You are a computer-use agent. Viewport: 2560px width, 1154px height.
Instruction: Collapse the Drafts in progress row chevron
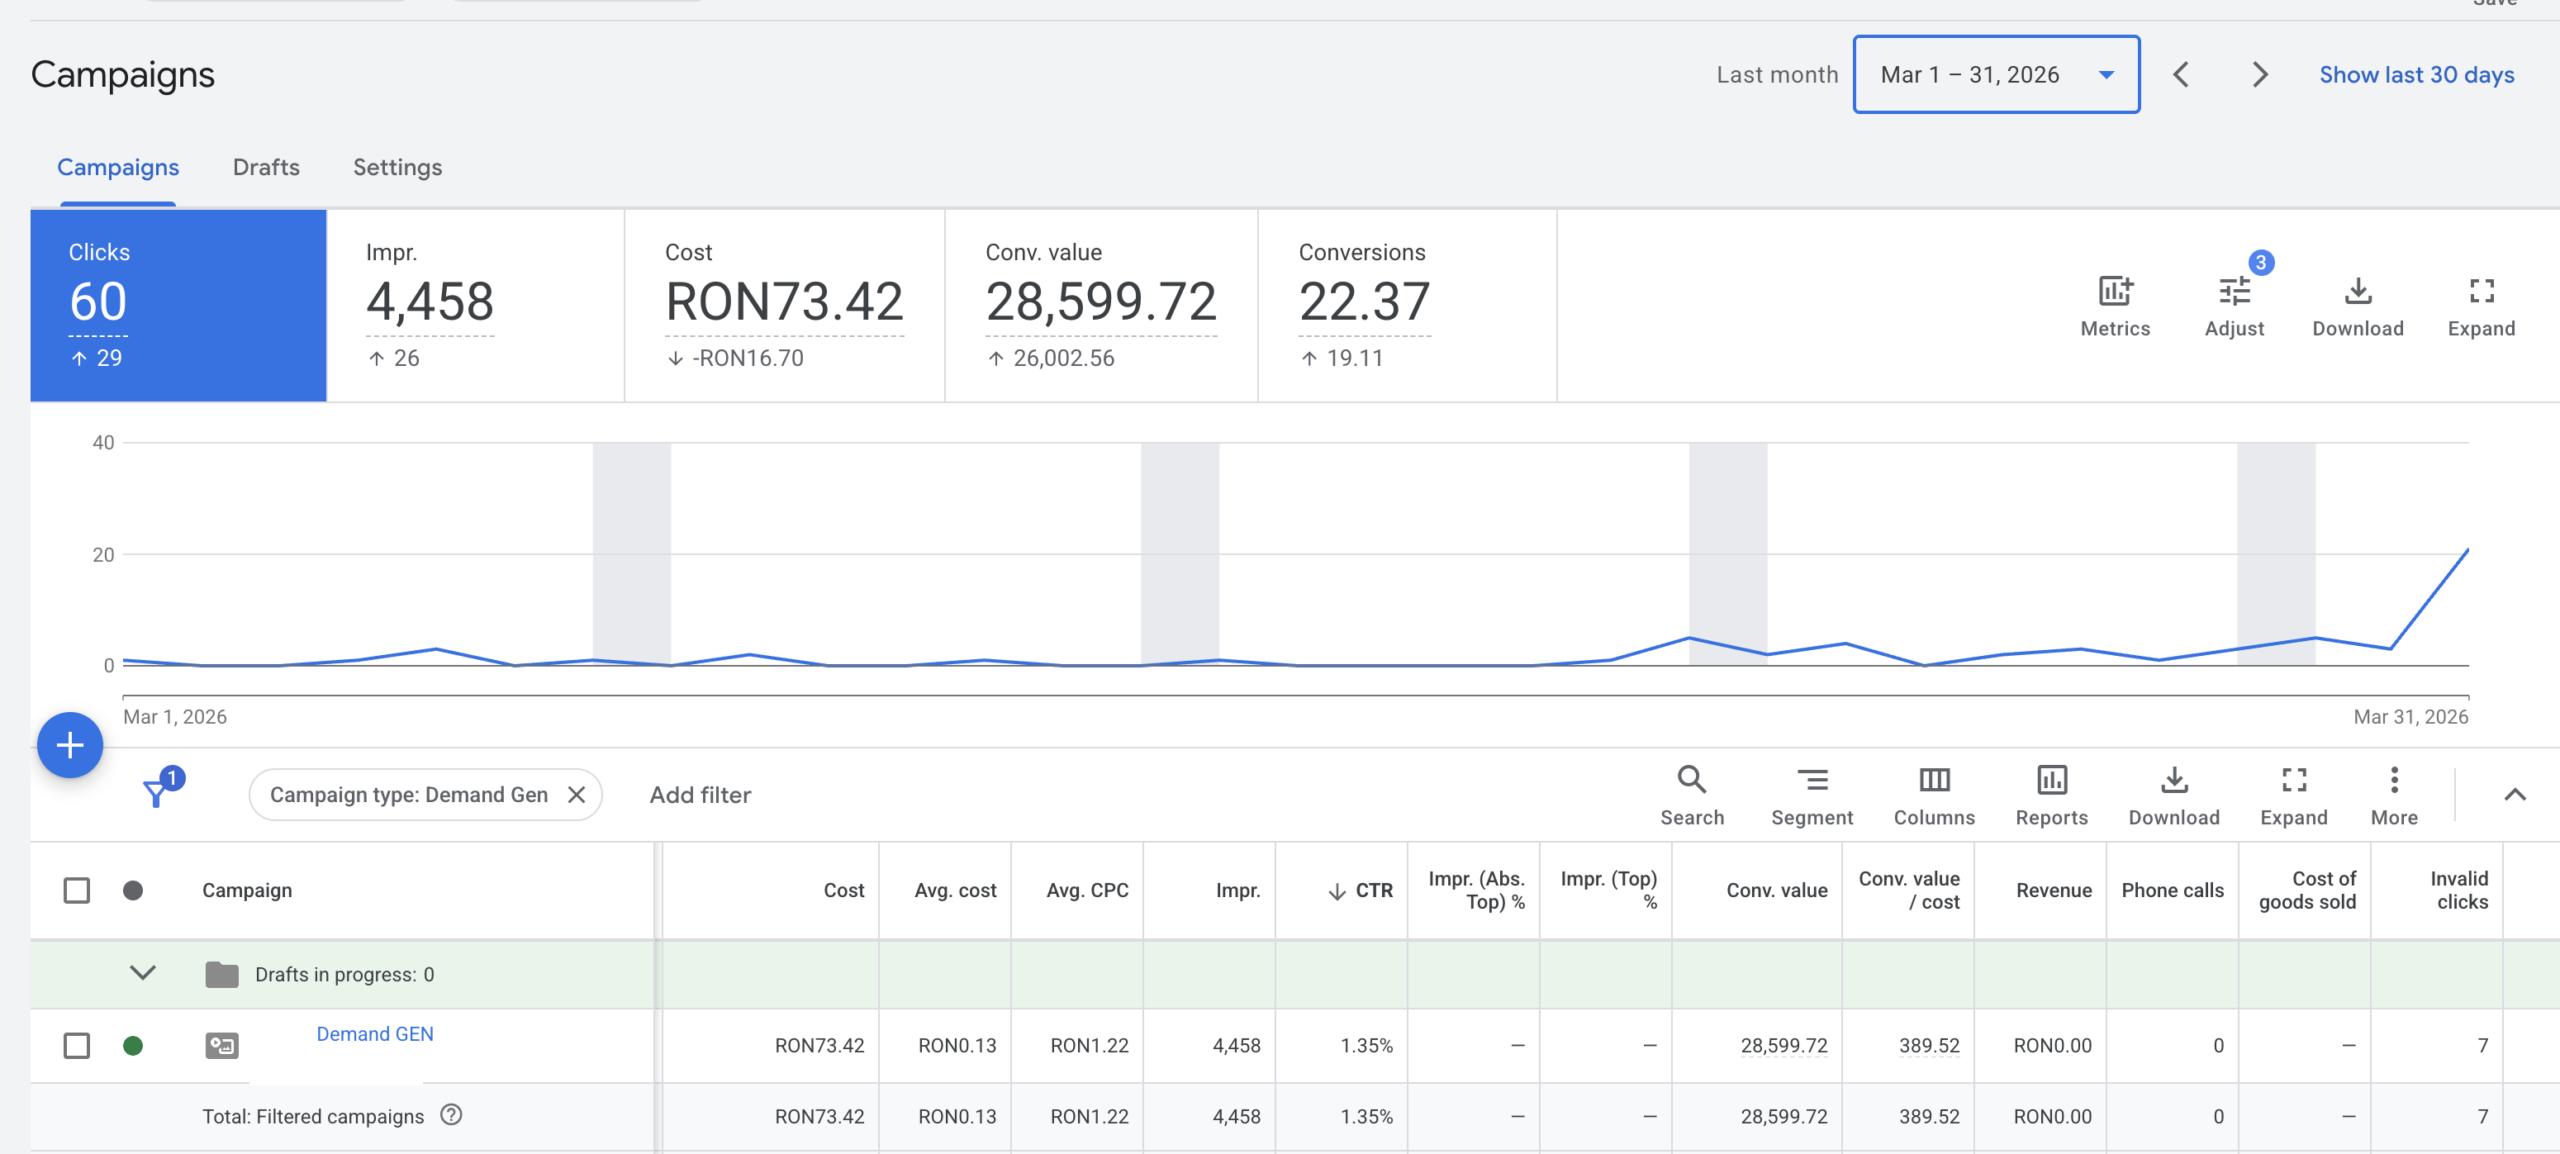[143, 973]
